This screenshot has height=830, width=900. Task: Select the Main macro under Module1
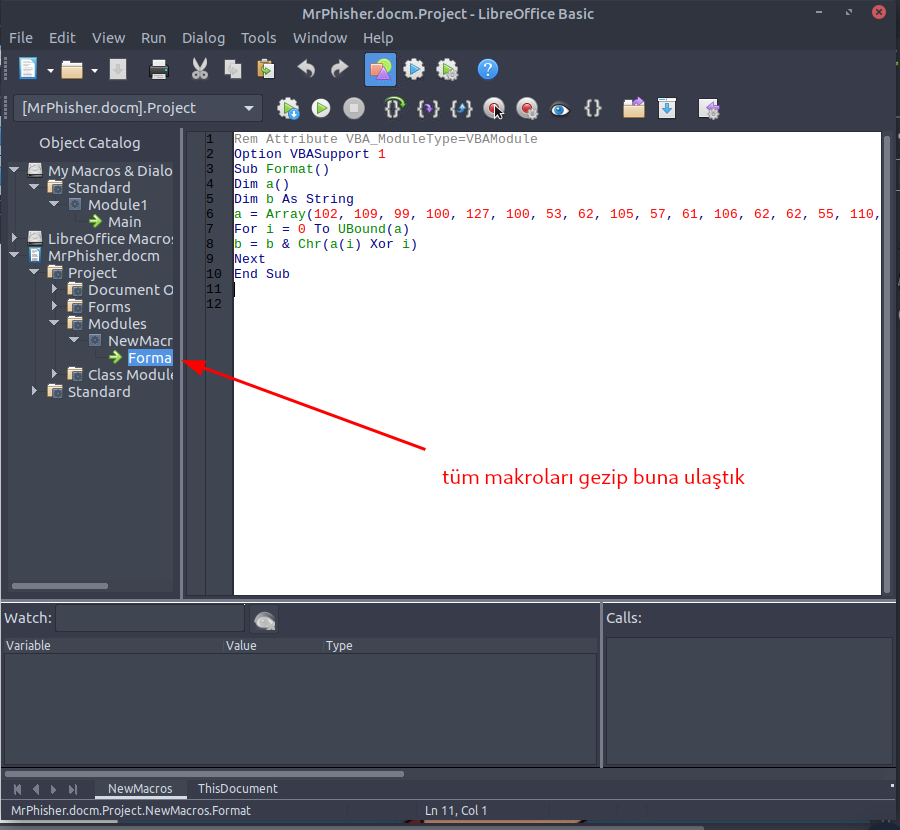pos(124,221)
